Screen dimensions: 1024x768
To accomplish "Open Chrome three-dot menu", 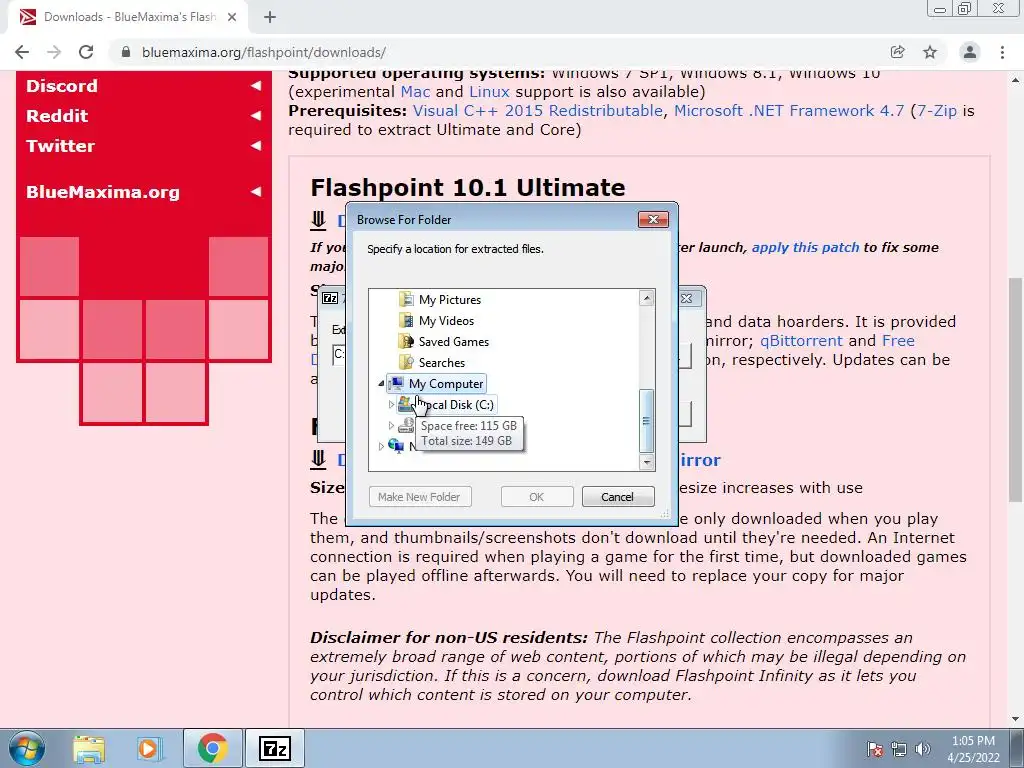I will [x=1002, y=52].
